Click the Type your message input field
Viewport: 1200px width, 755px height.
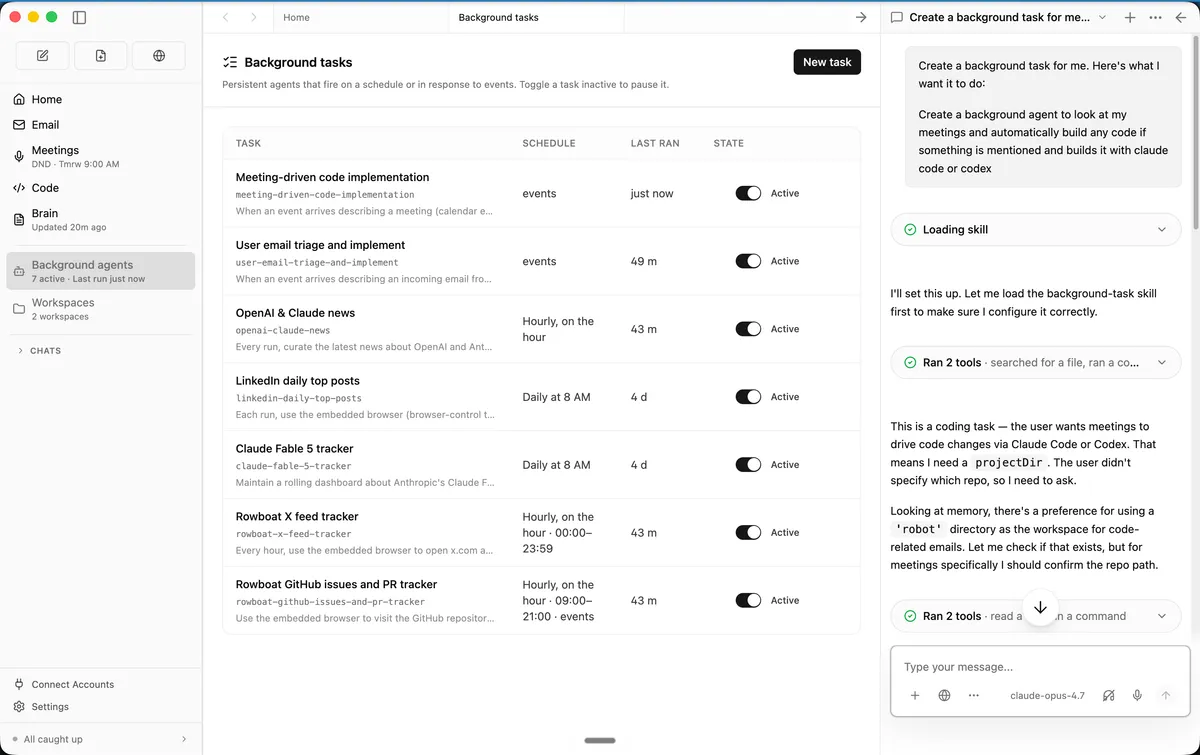1040,667
